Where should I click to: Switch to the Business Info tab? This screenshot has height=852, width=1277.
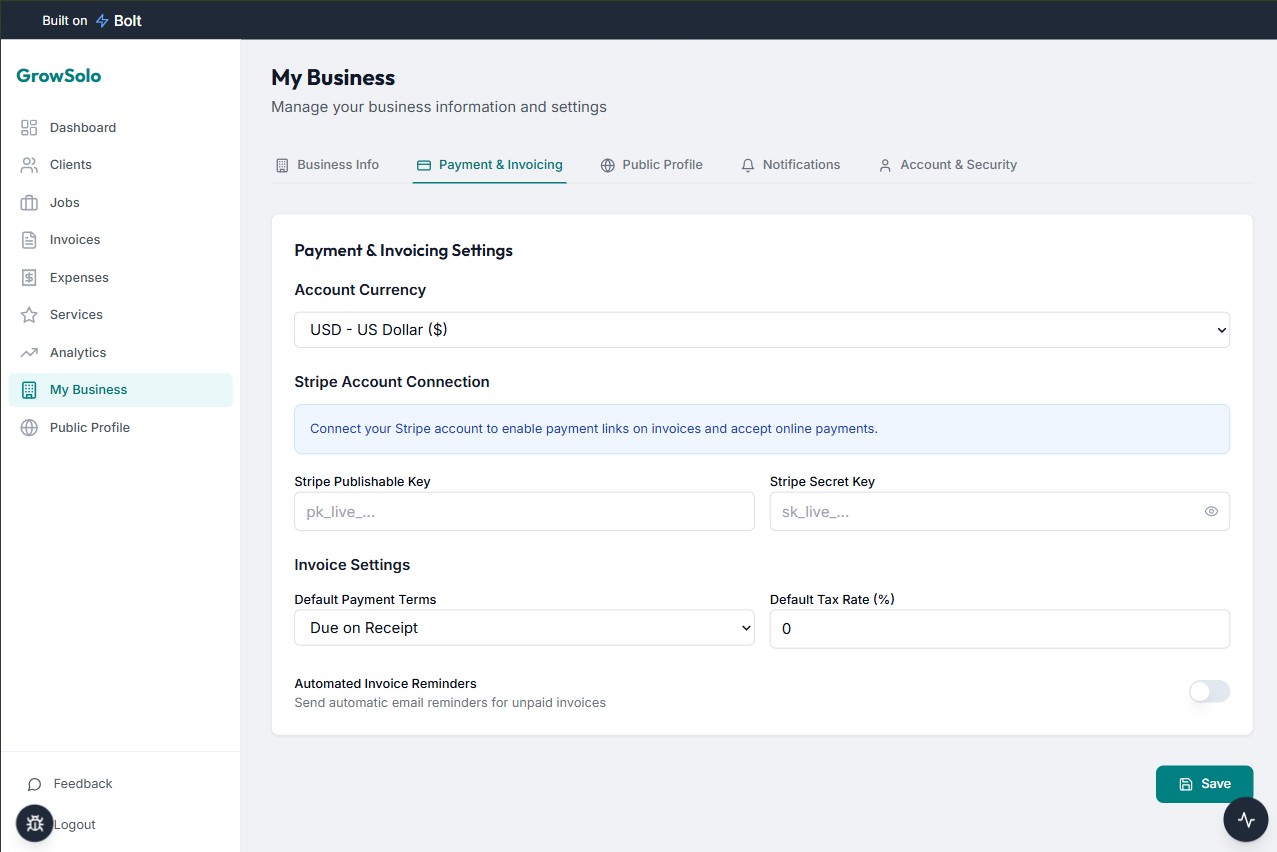click(327, 165)
